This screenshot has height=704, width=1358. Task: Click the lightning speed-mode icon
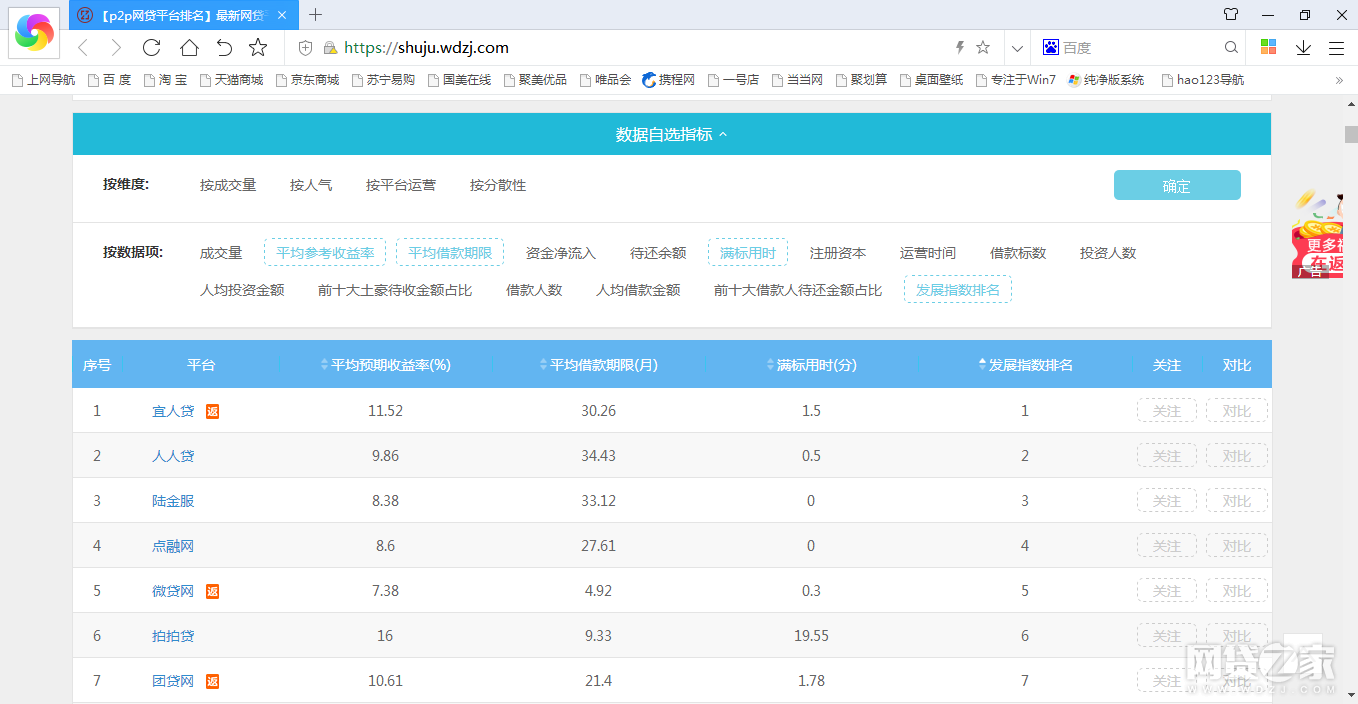pos(961,48)
